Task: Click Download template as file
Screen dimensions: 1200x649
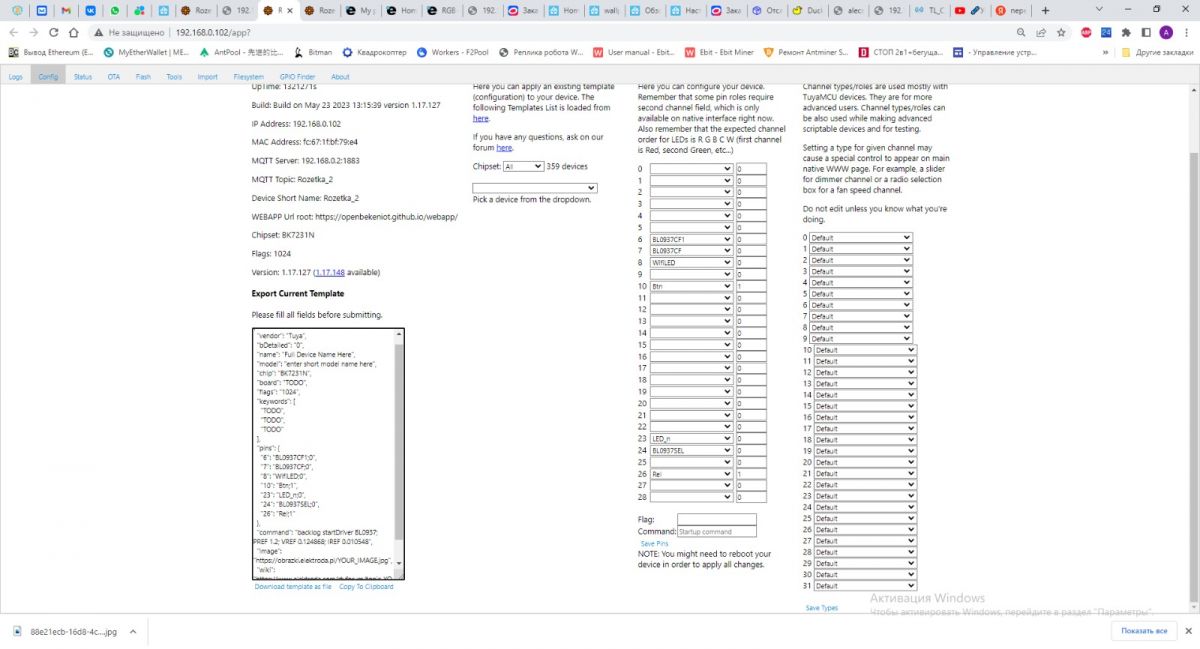Action: [293, 587]
